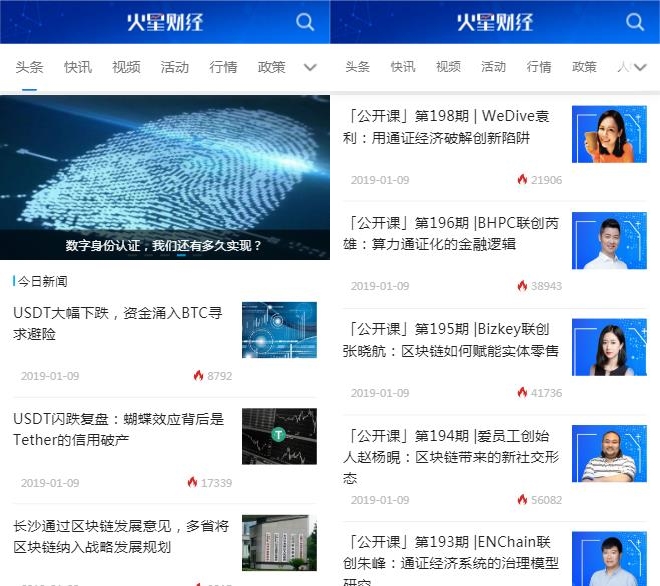Screen dimensions: 660x586
Task: Click date 2019-01-09 under USDT闪跌复盘 article
Action: 50,482
